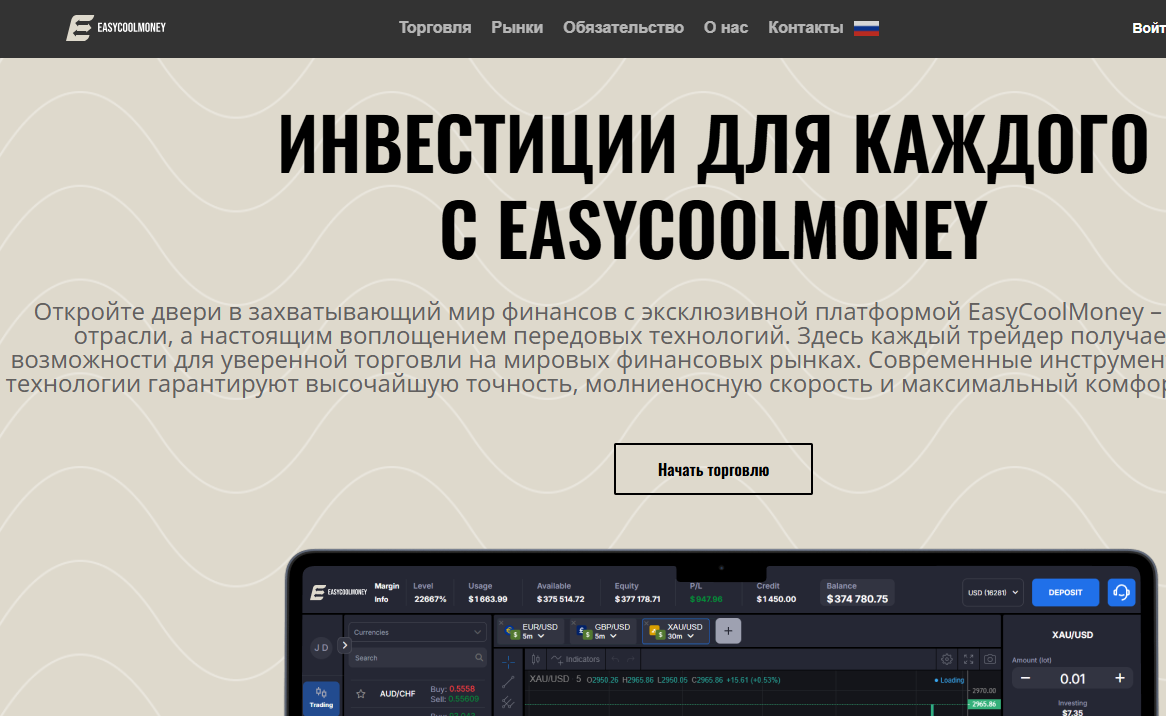Click the Начать торговлю button
Screen dimensions: 1166x716
click(713, 469)
